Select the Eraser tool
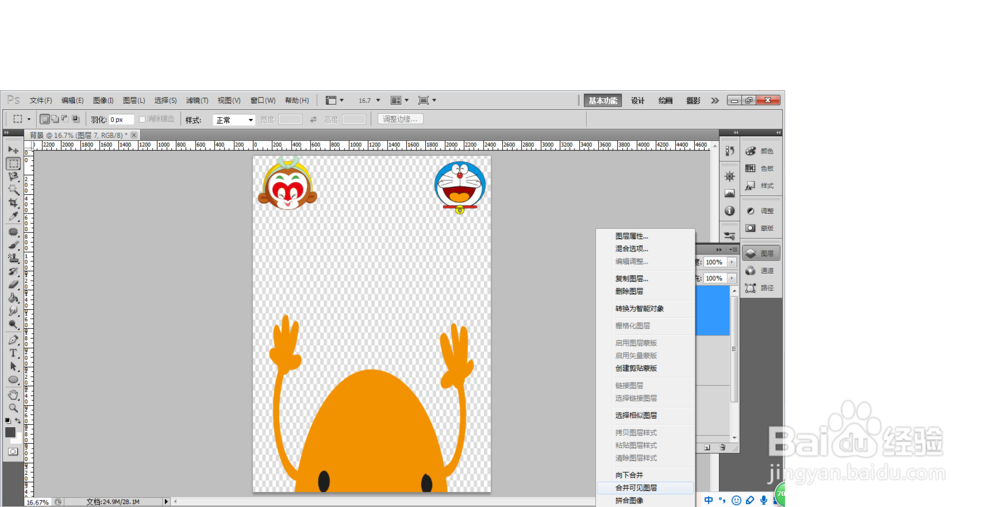The height and width of the screenshot is (507, 1000). pyautogui.click(x=13, y=284)
